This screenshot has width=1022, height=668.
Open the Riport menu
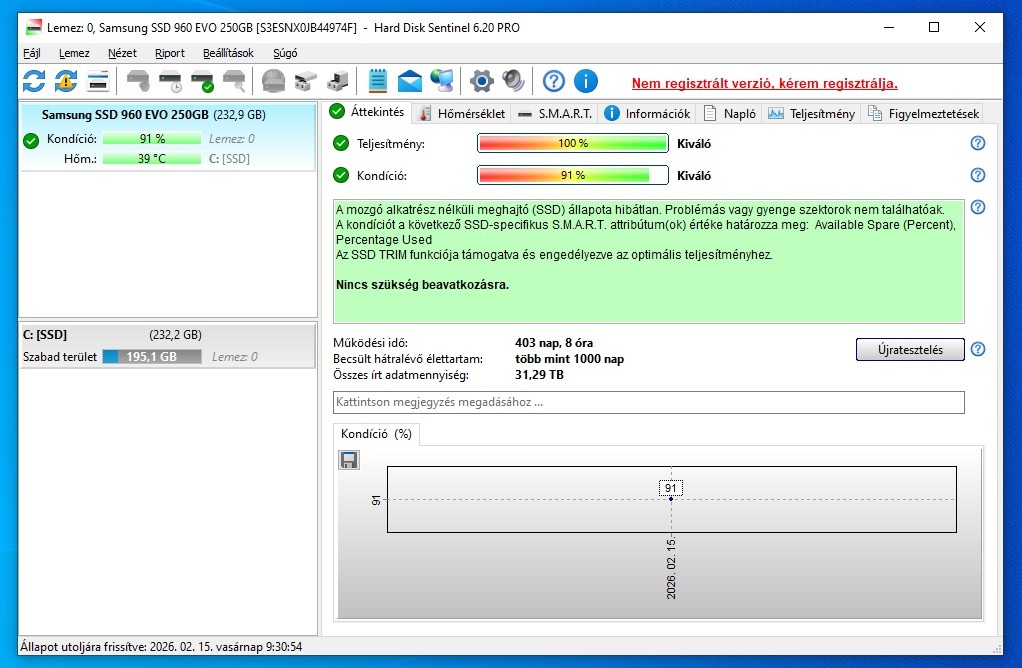(x=169, y=53)
